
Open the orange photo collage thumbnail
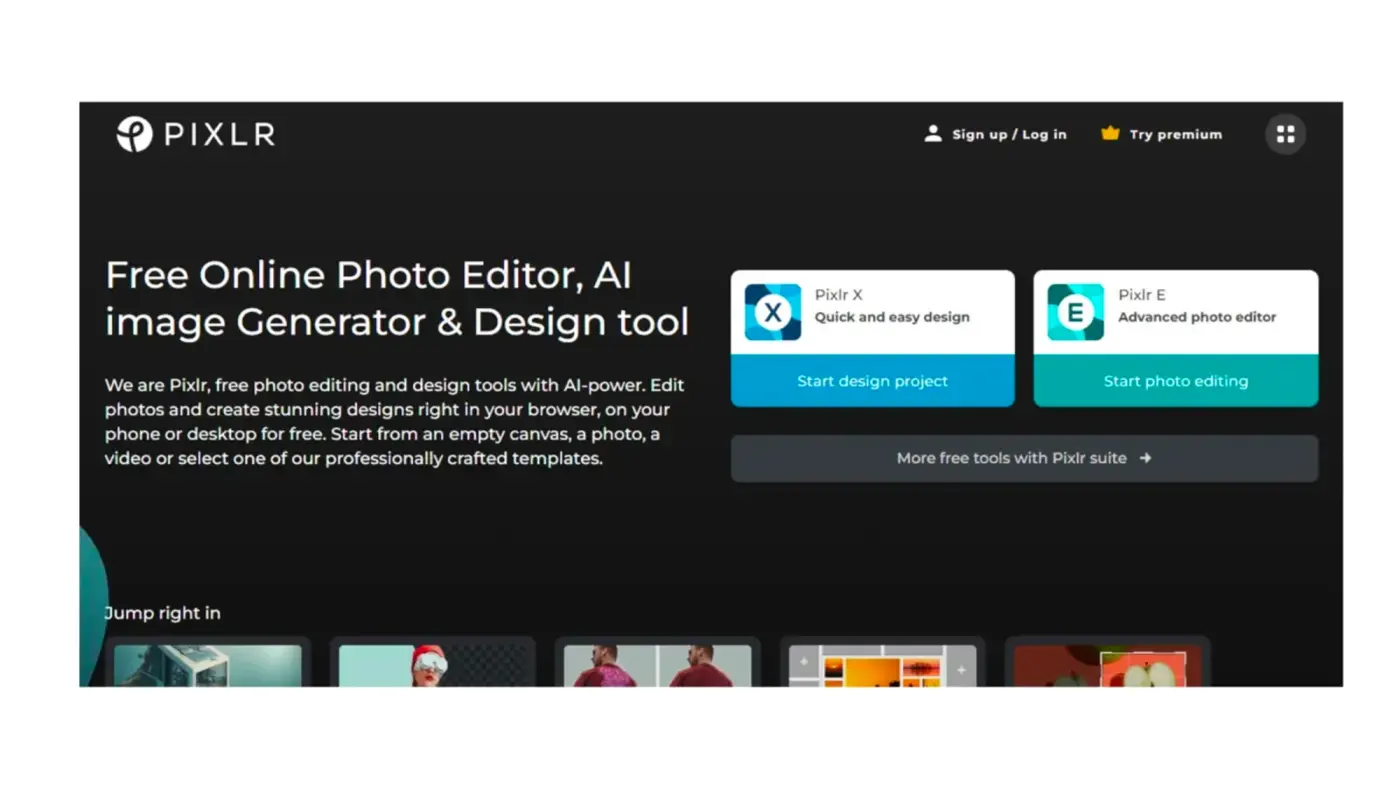pyautogui.click(x=882, y=664)
